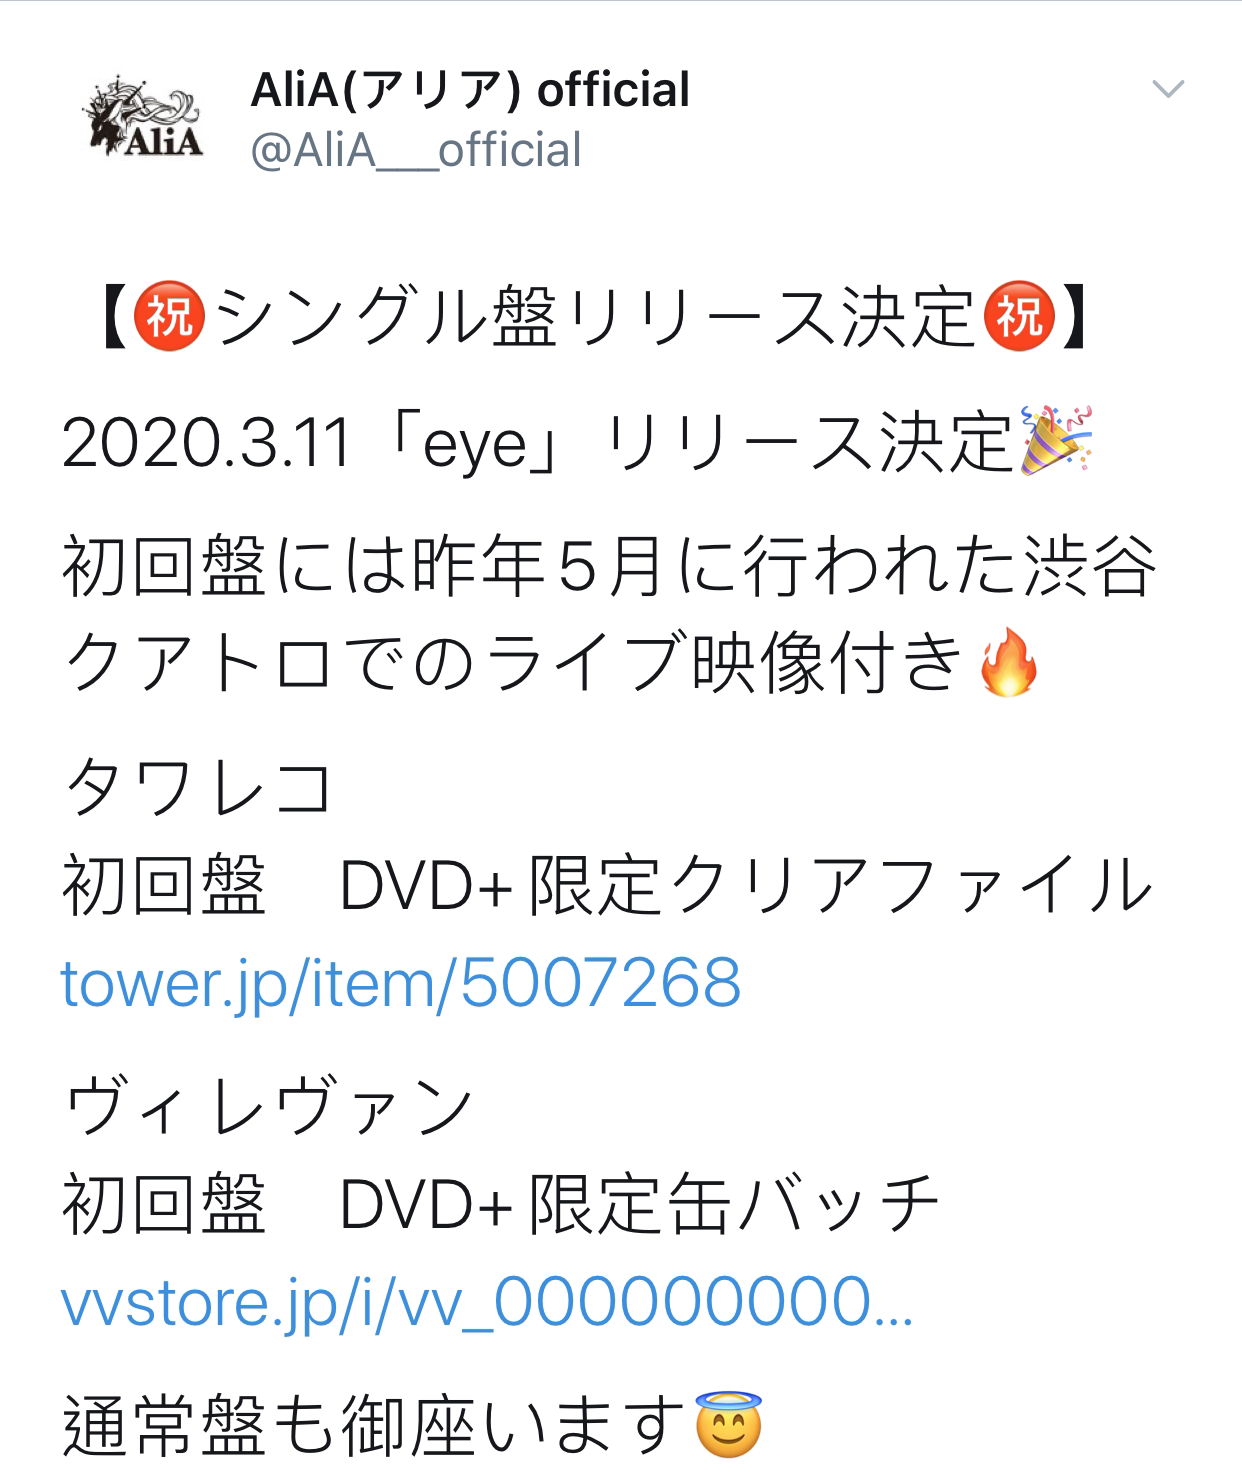The image size is (1242, 1474).
Task: Click the halo smiley emoji
Action: tap(728, 1423)
